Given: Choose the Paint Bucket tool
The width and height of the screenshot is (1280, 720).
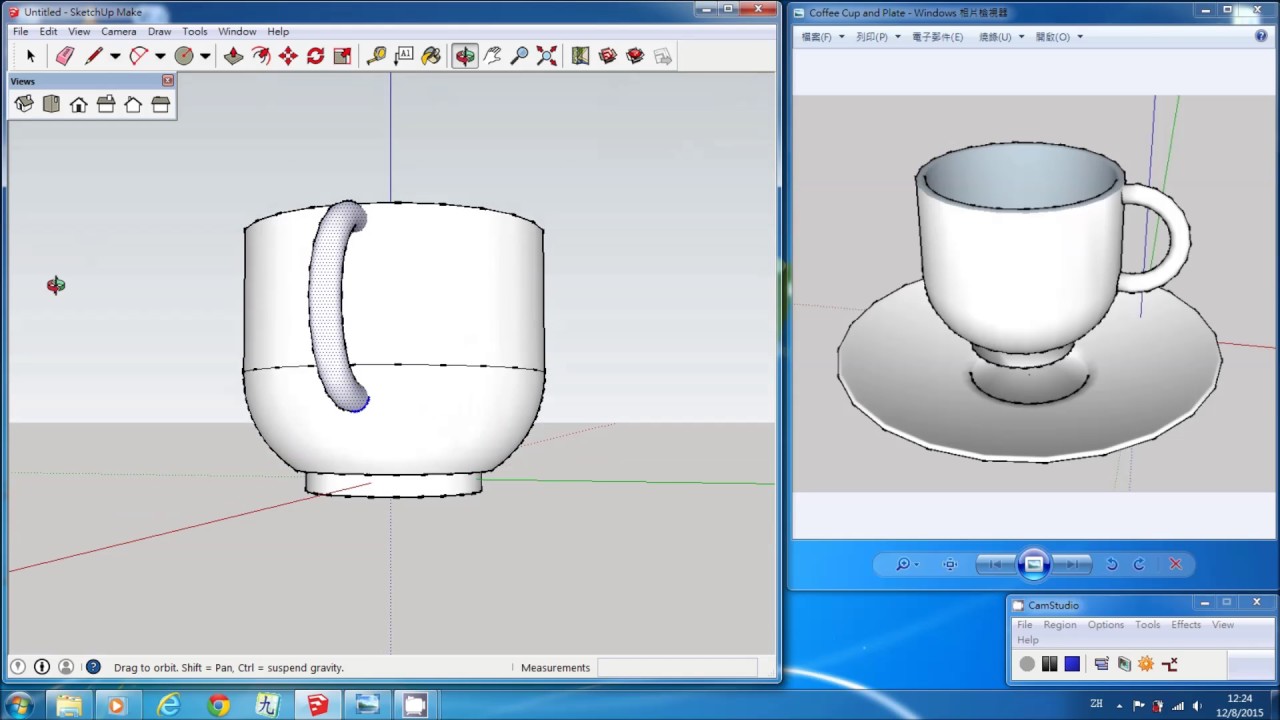Looking at the screenshot, I should (x=431, y=56).
